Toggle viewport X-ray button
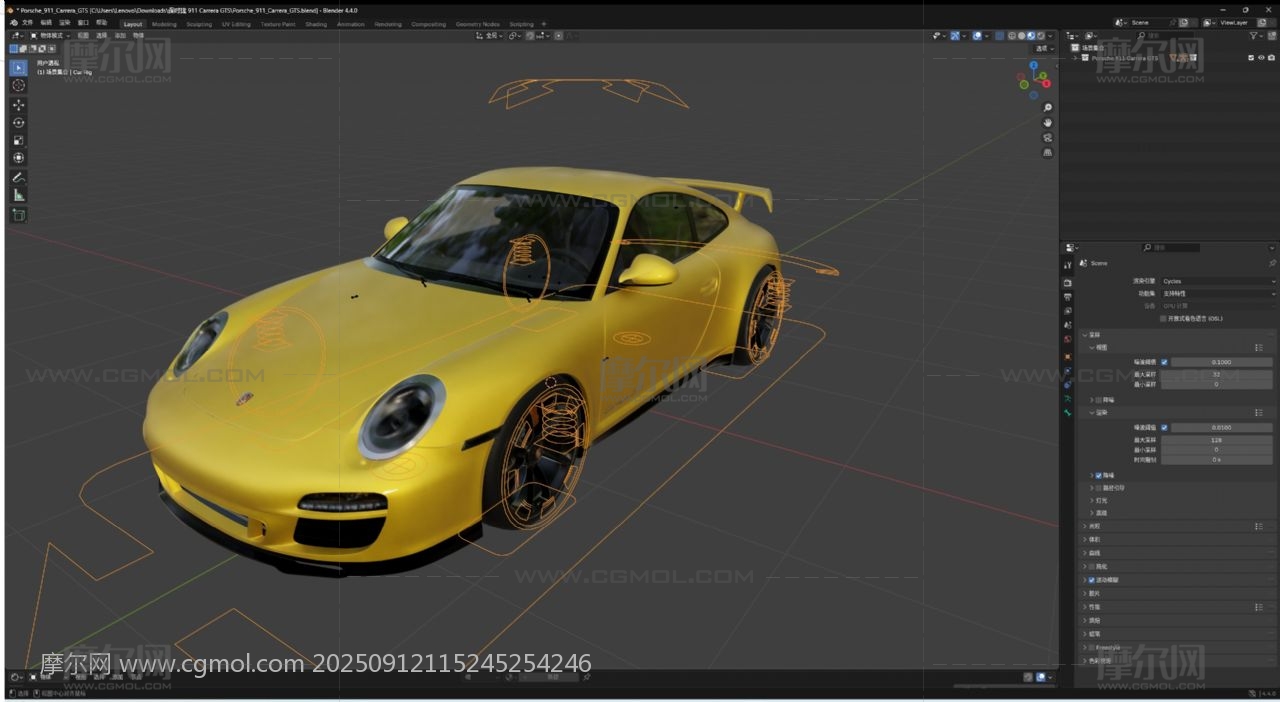This screenshot has height=702, width=1280. click(x=999, y=36)
